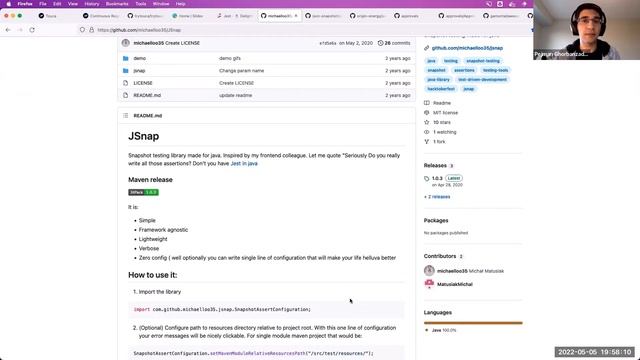This screenshot has height=360, width=640.
Task: Open the Bookmarks menu
Action: [117, 4]
